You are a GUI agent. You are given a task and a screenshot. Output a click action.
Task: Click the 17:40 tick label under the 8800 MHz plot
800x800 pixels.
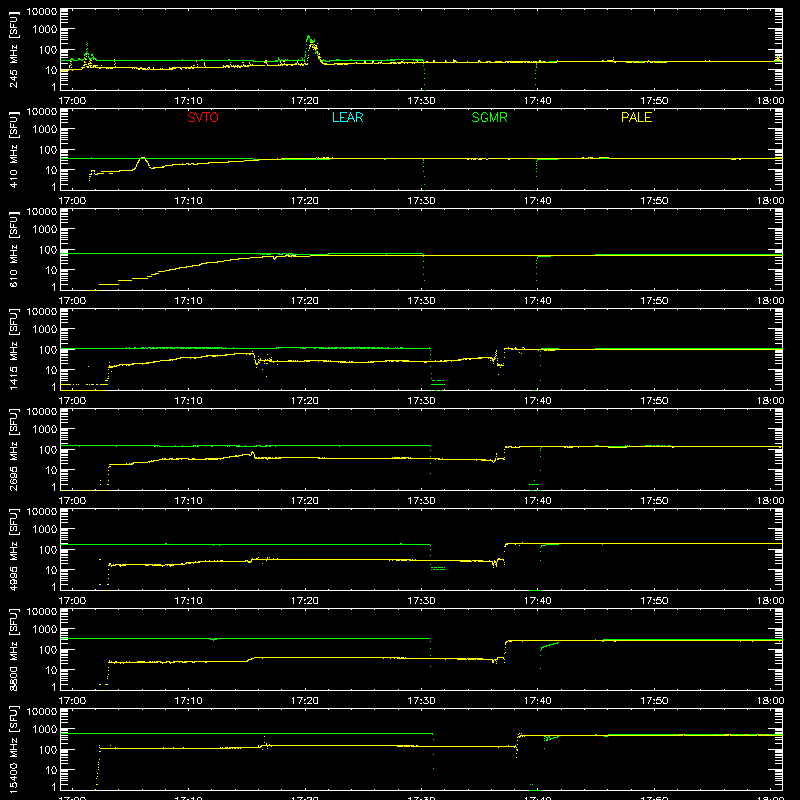(x=537, y=701)
